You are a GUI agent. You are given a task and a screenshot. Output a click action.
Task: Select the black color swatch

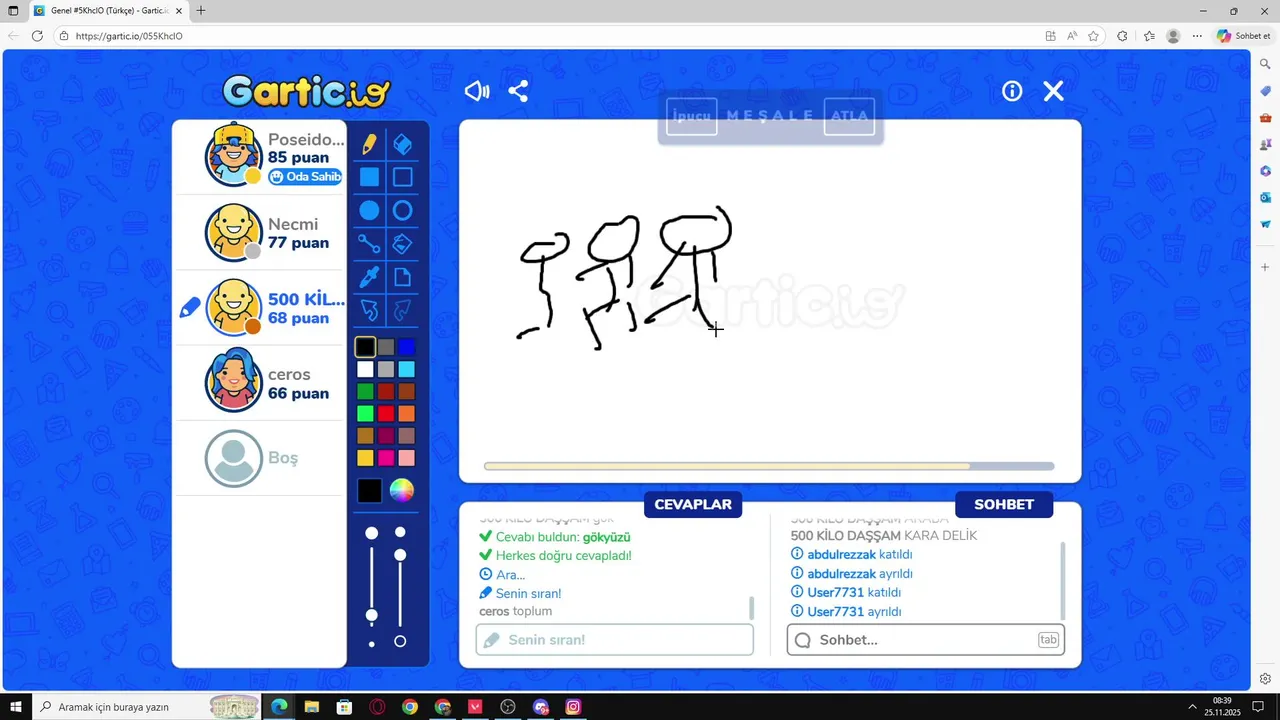(365, 347)
